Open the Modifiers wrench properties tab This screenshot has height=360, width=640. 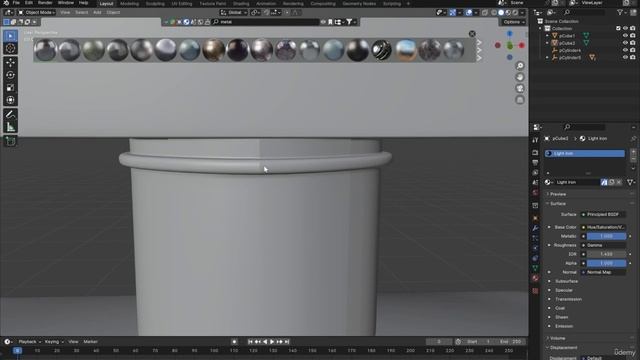535,228
